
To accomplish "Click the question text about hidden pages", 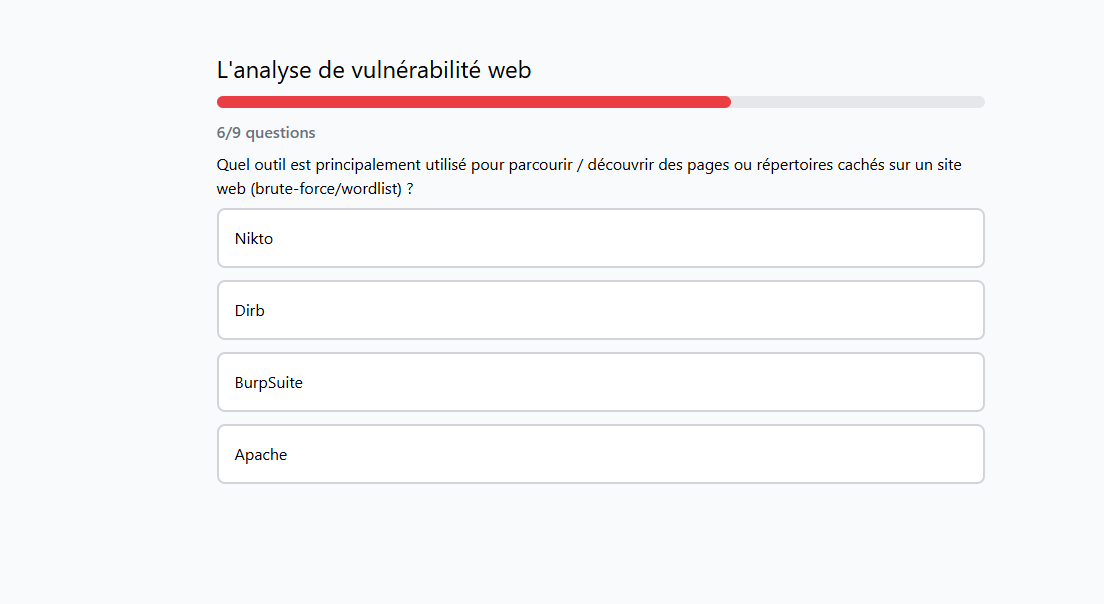I will point(588,165).
